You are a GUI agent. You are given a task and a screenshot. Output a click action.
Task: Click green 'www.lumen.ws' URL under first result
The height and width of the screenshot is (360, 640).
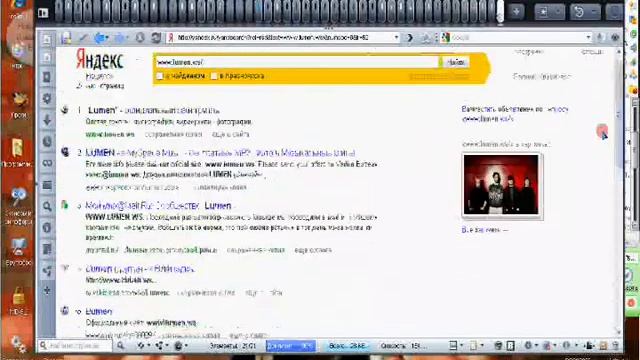click(x=110, y=134)
